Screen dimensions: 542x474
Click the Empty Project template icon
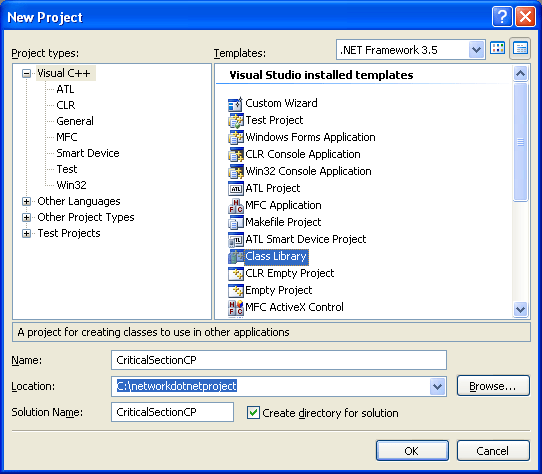[236, 290]
